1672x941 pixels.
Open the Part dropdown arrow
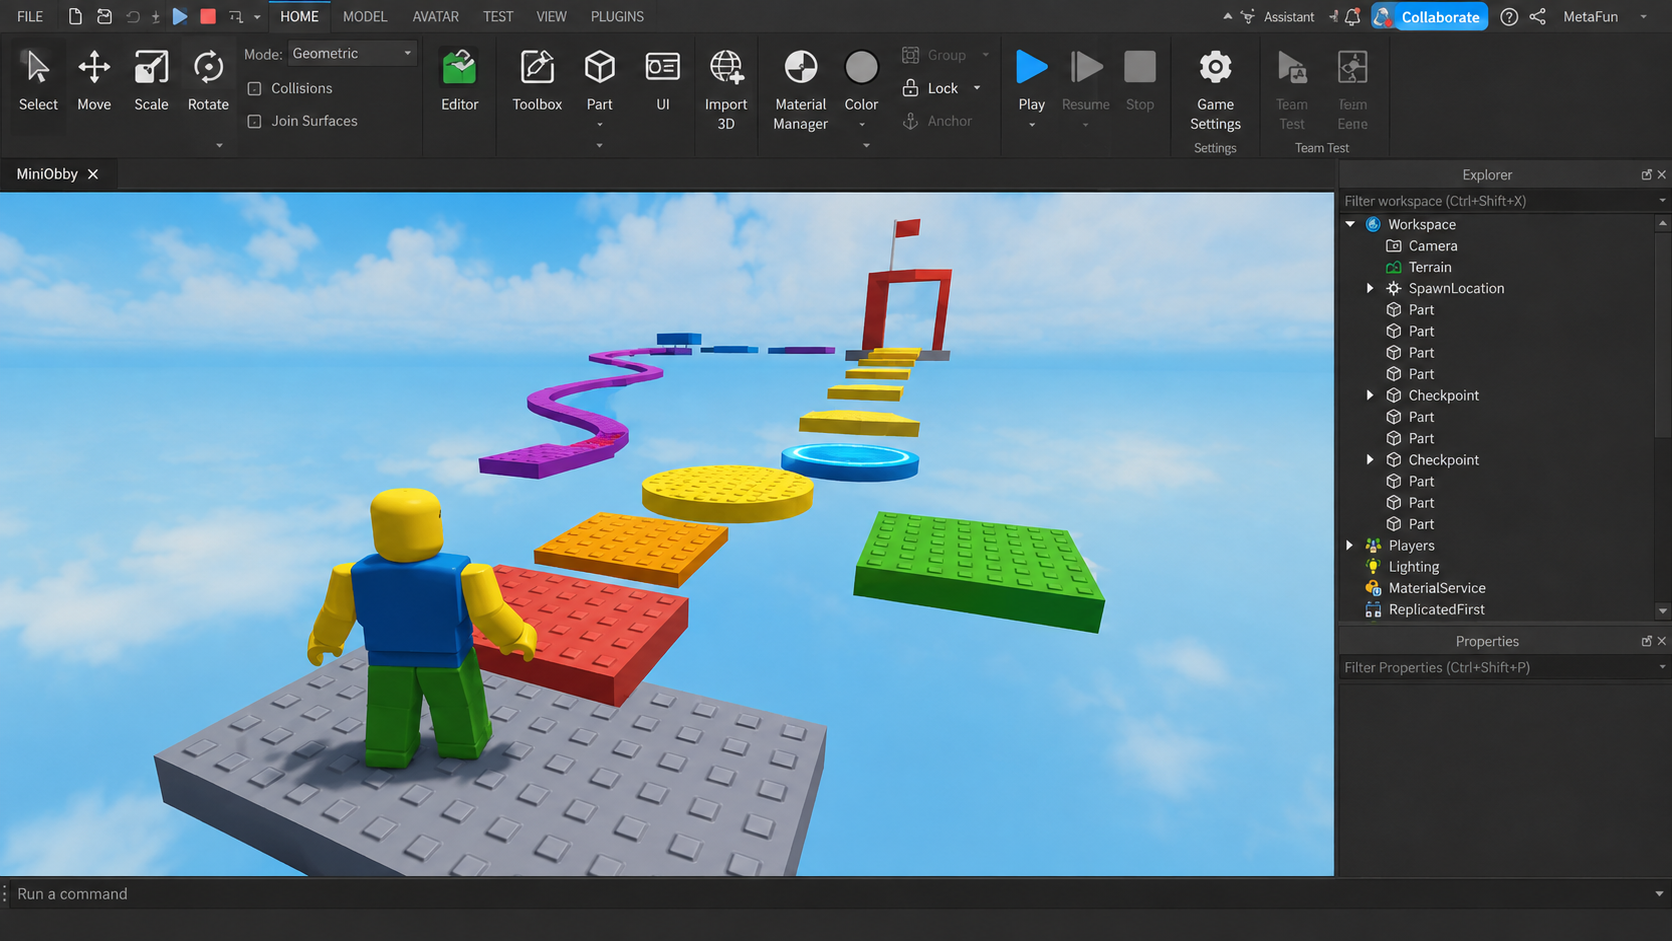(x=600, y=125)
